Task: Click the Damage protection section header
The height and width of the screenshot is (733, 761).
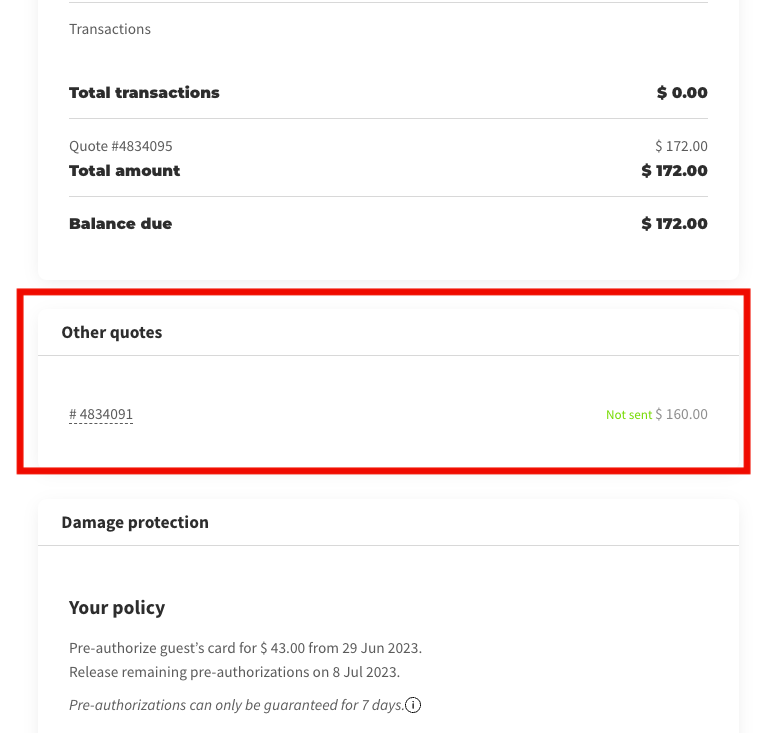Action: [135, 522]
